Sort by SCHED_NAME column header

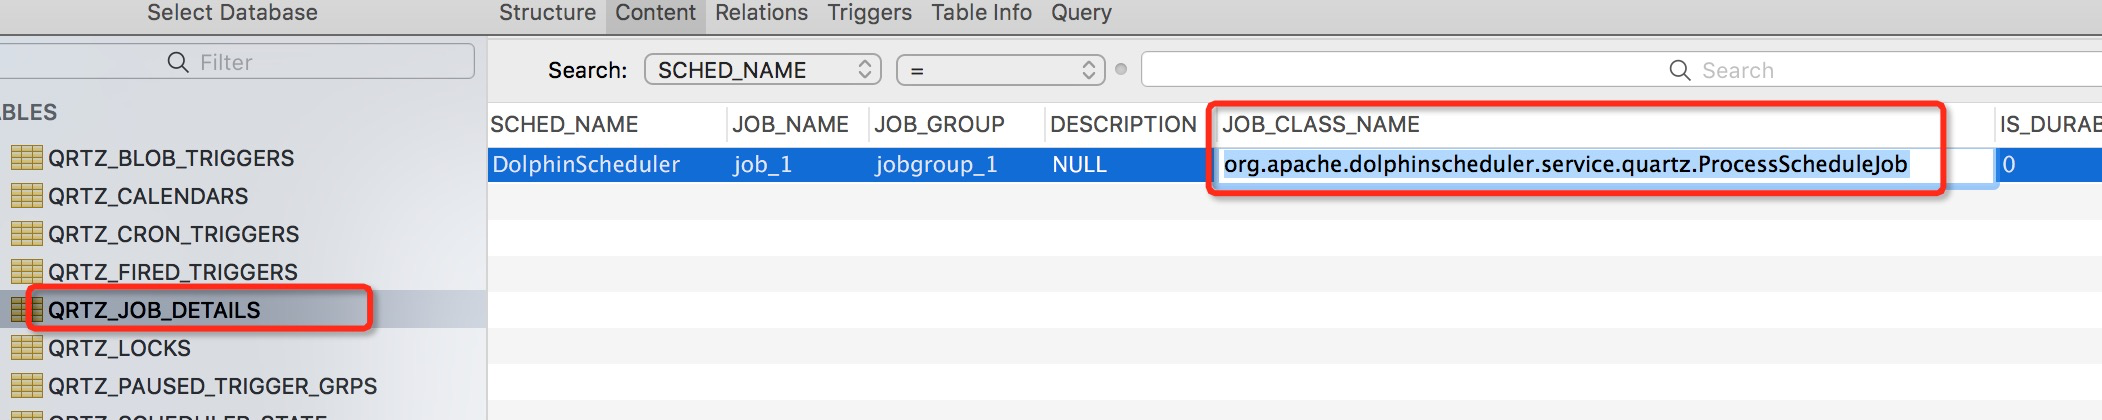coord(606,124)
